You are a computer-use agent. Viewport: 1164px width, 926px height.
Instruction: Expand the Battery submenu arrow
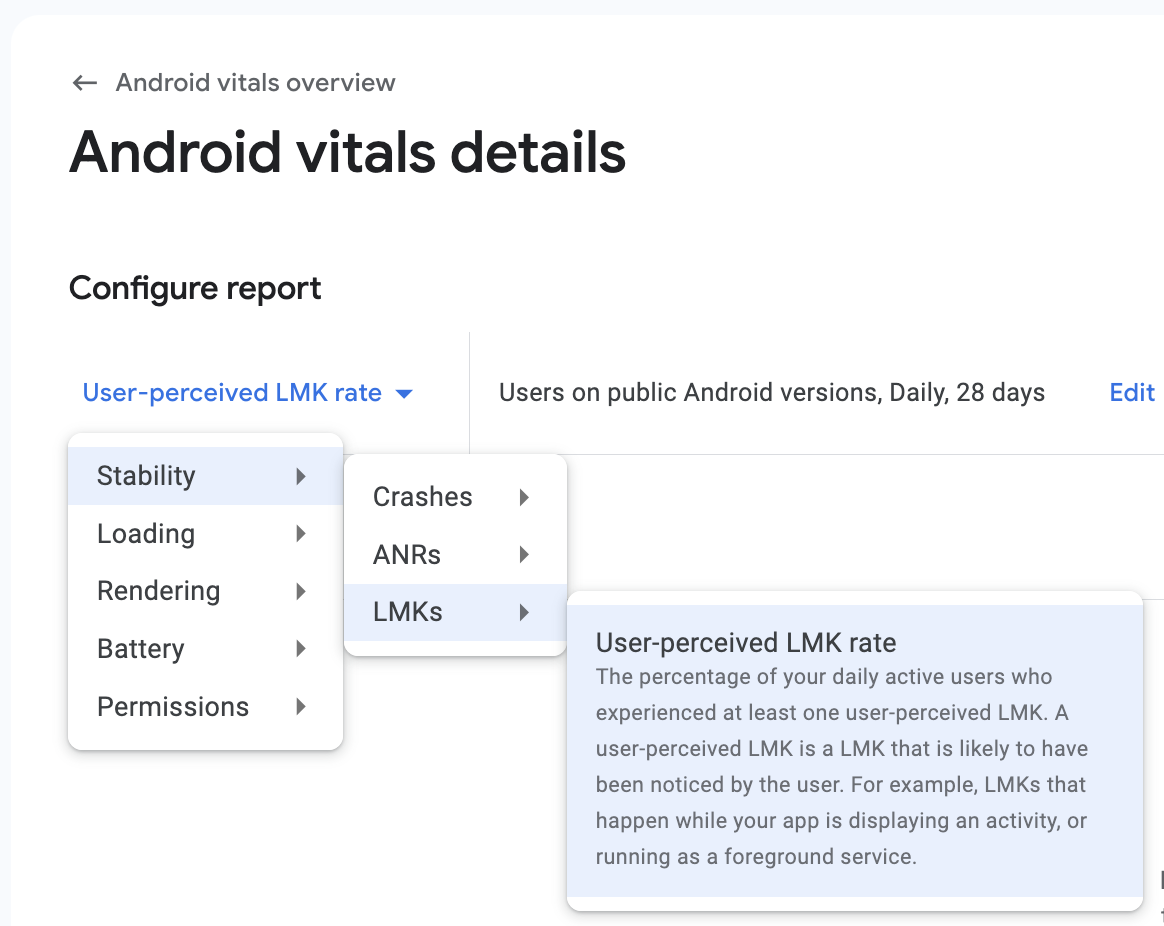(301, 649)
